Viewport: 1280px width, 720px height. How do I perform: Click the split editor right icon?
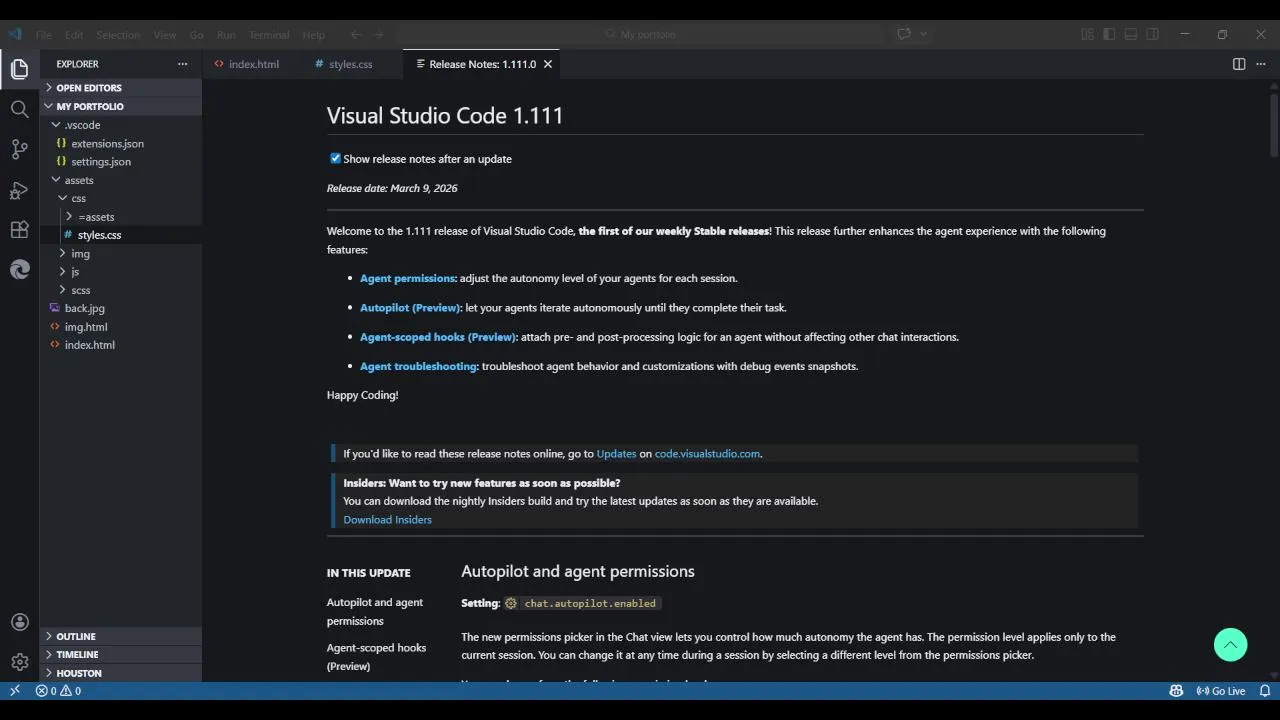click(1239, 64)
